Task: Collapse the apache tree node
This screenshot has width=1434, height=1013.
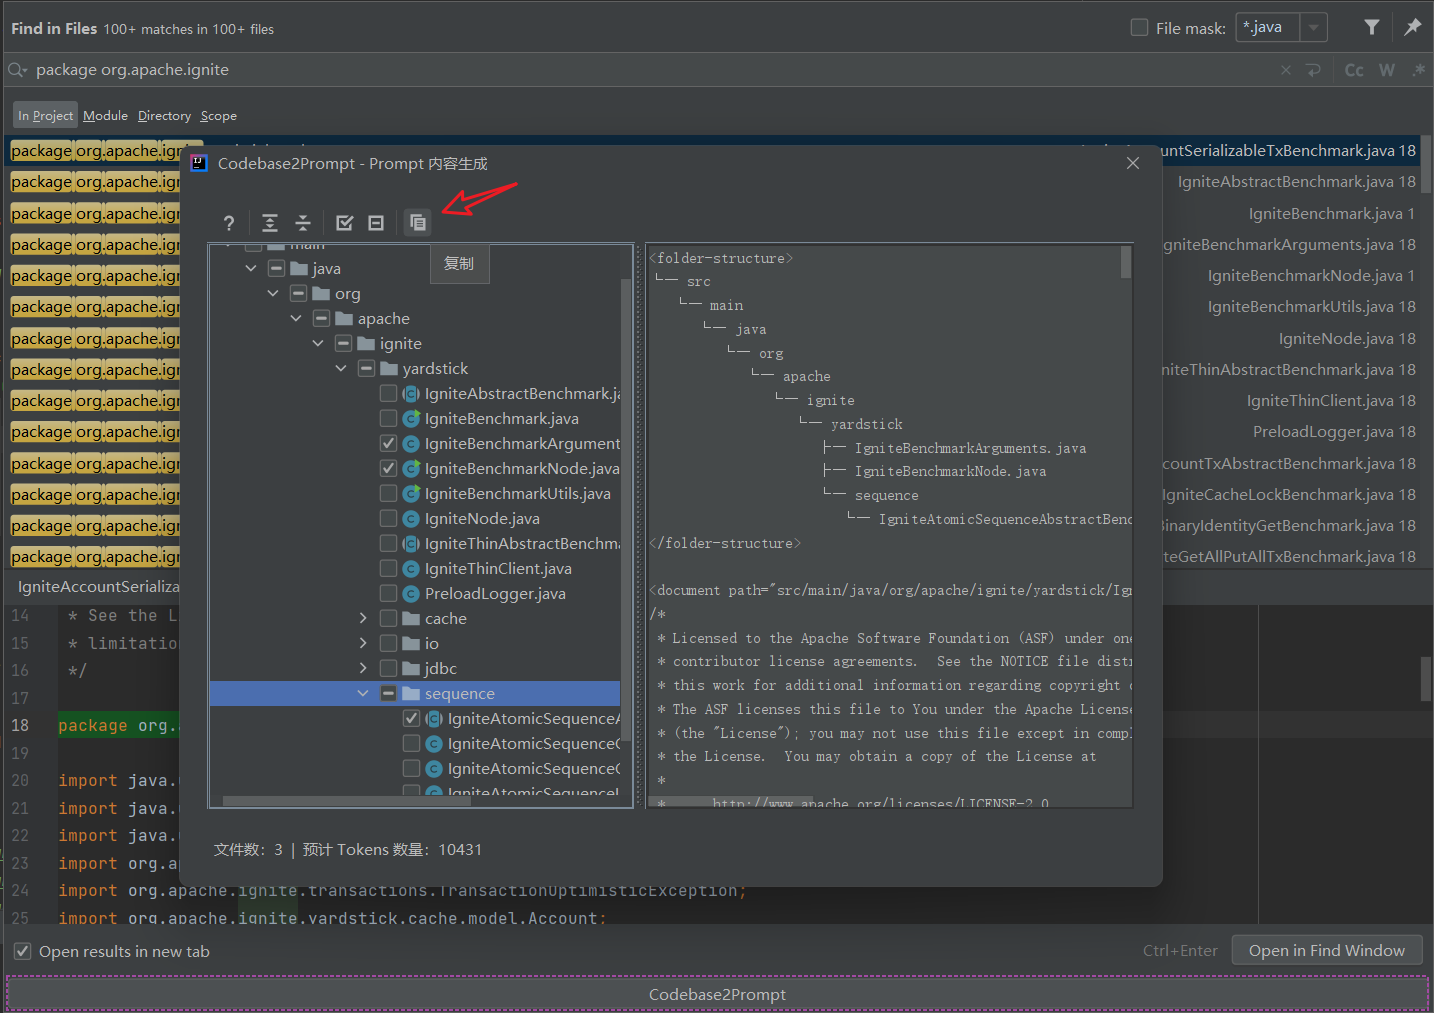Action: click(296, 318)
